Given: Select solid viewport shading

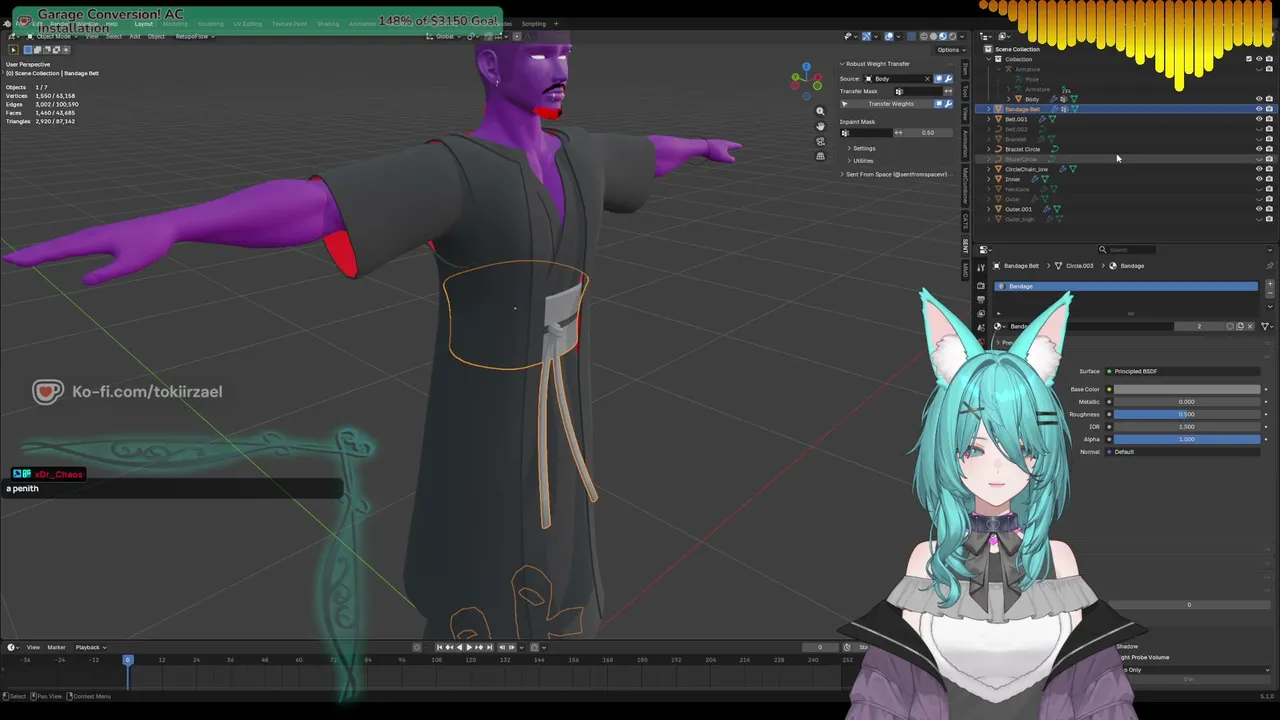Looking at the screenshot, I should coord(933,36).
